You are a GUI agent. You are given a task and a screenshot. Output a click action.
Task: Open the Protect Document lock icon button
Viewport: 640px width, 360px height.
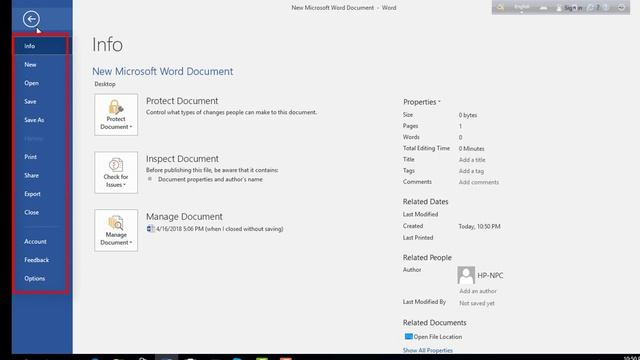116,115
